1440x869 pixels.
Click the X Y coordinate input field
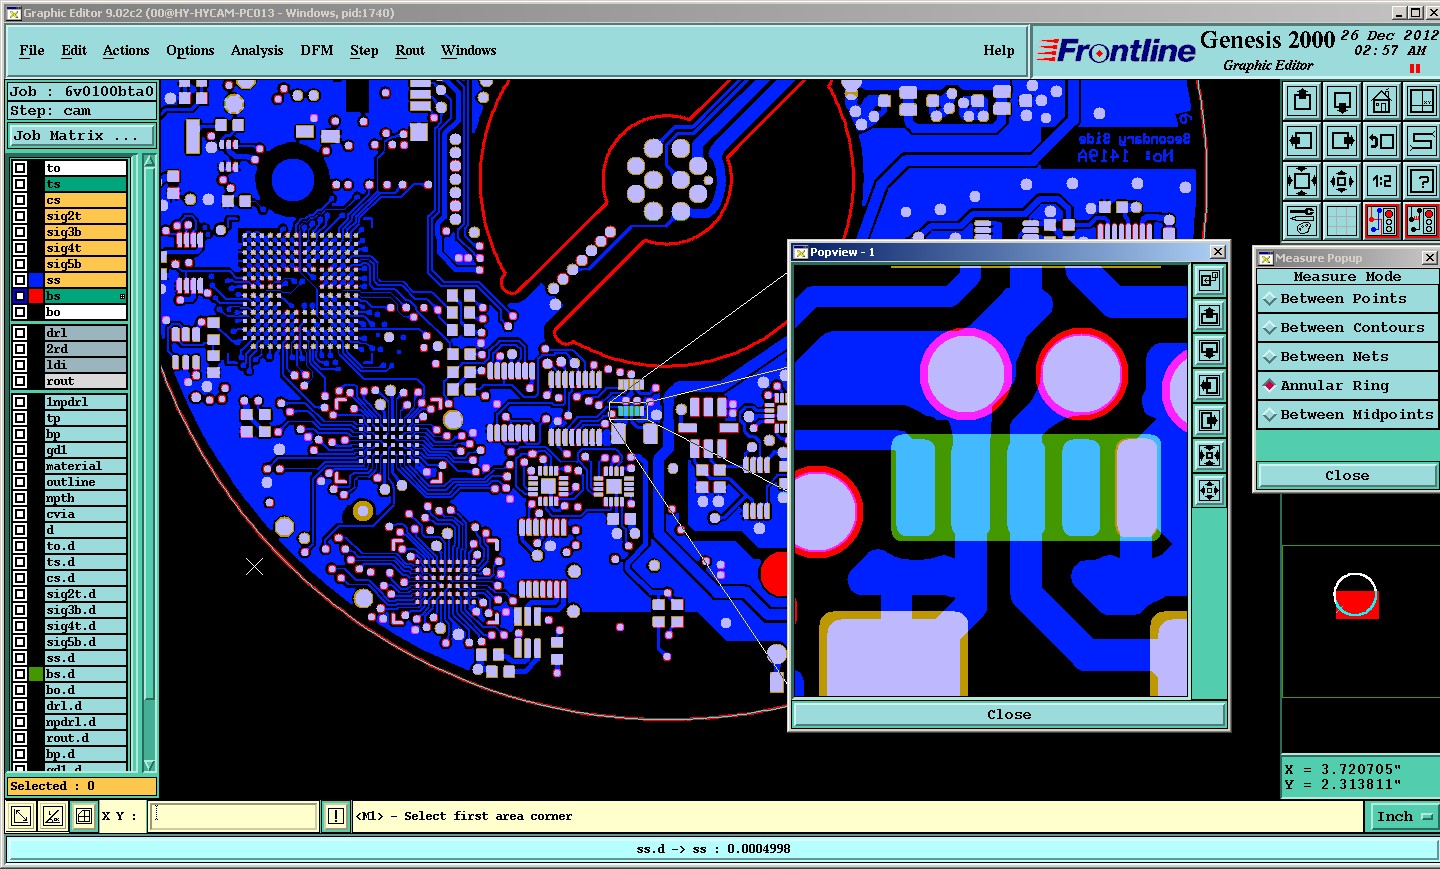[x=234, y=816]
